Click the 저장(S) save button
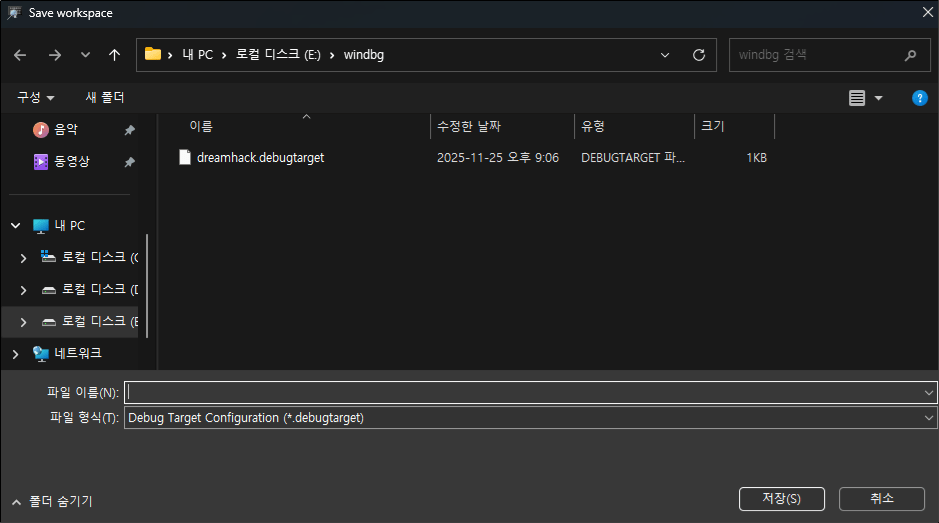 tap(781, 498)
